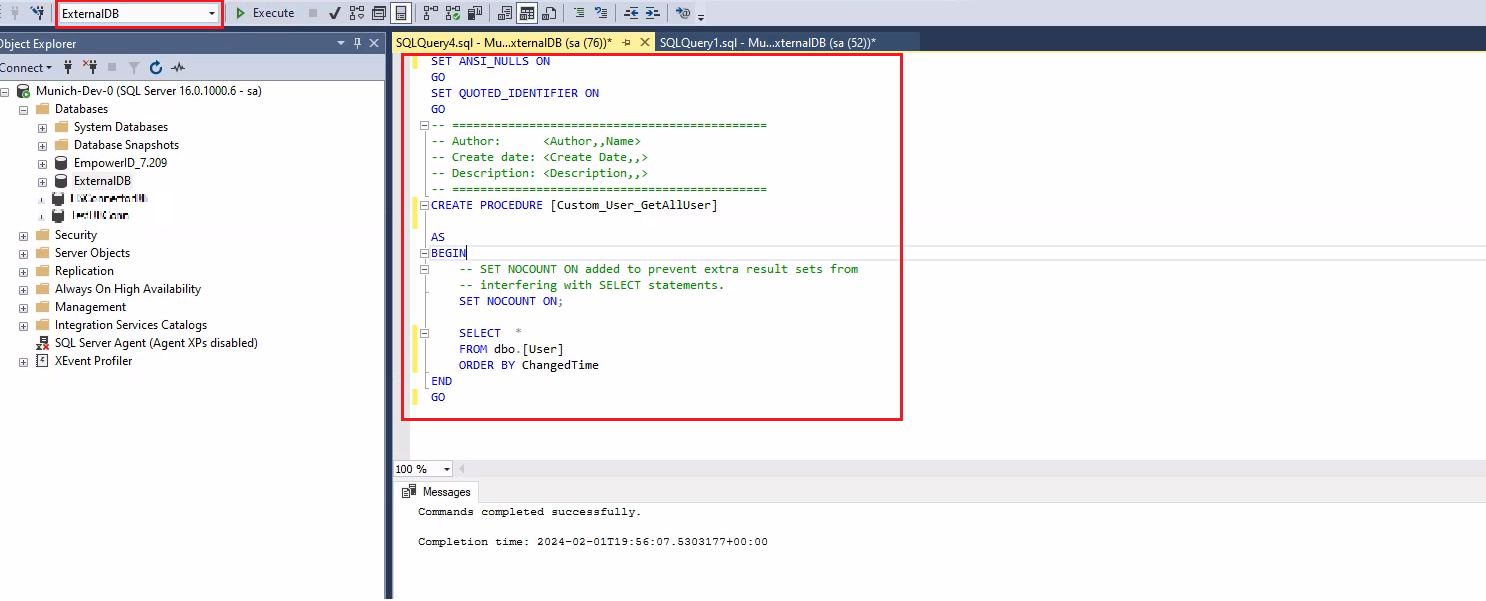The image size is (1486, 601).
Task: Click the Uncomment selected lines icon
Action: (601, 13)
